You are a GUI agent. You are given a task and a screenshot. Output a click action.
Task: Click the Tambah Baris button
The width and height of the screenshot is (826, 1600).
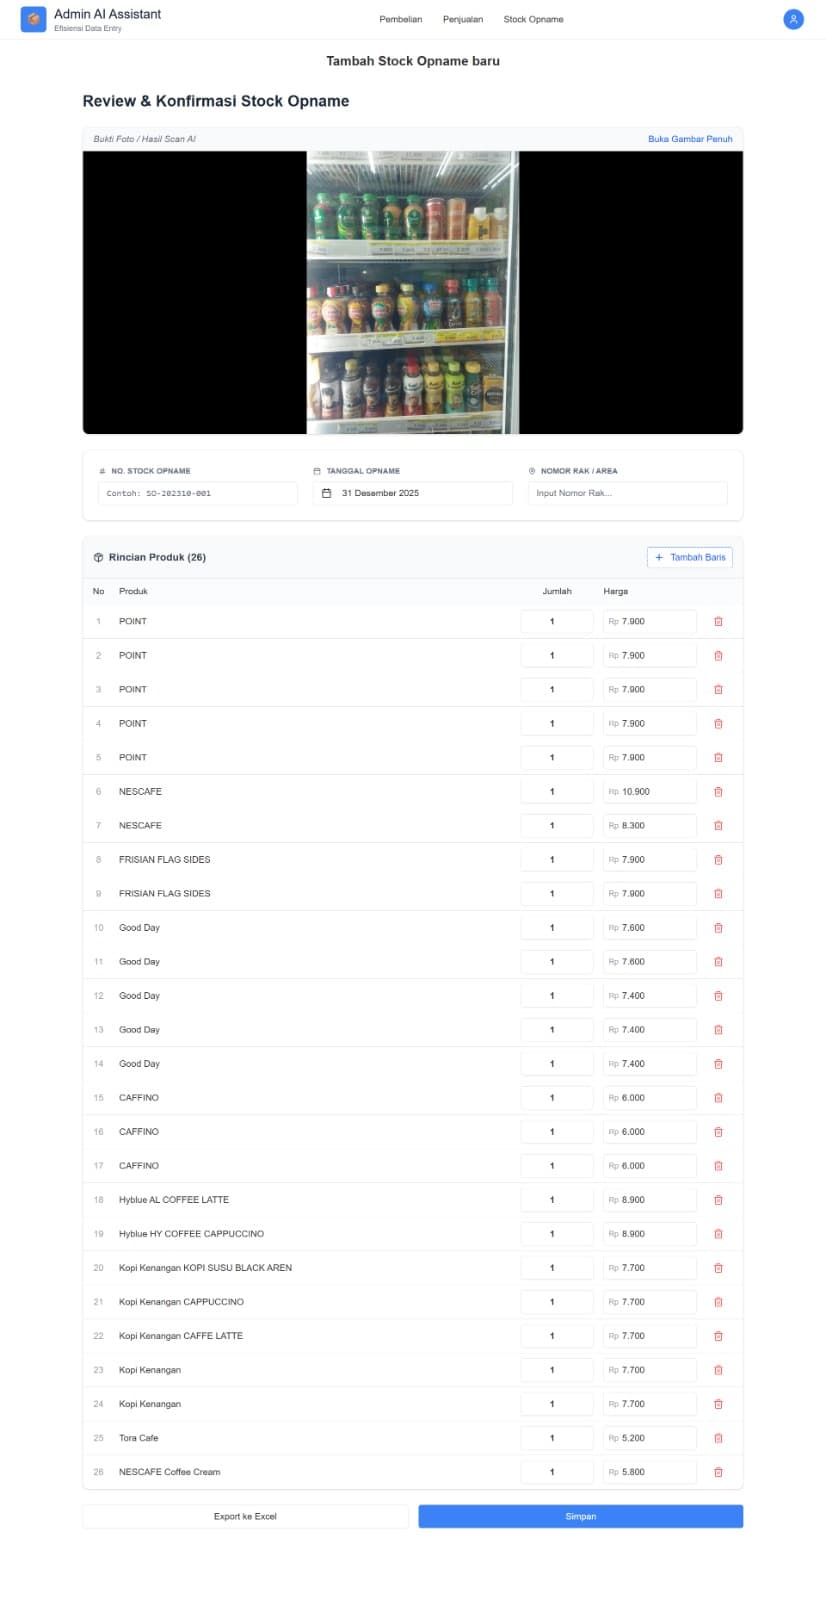690,557
